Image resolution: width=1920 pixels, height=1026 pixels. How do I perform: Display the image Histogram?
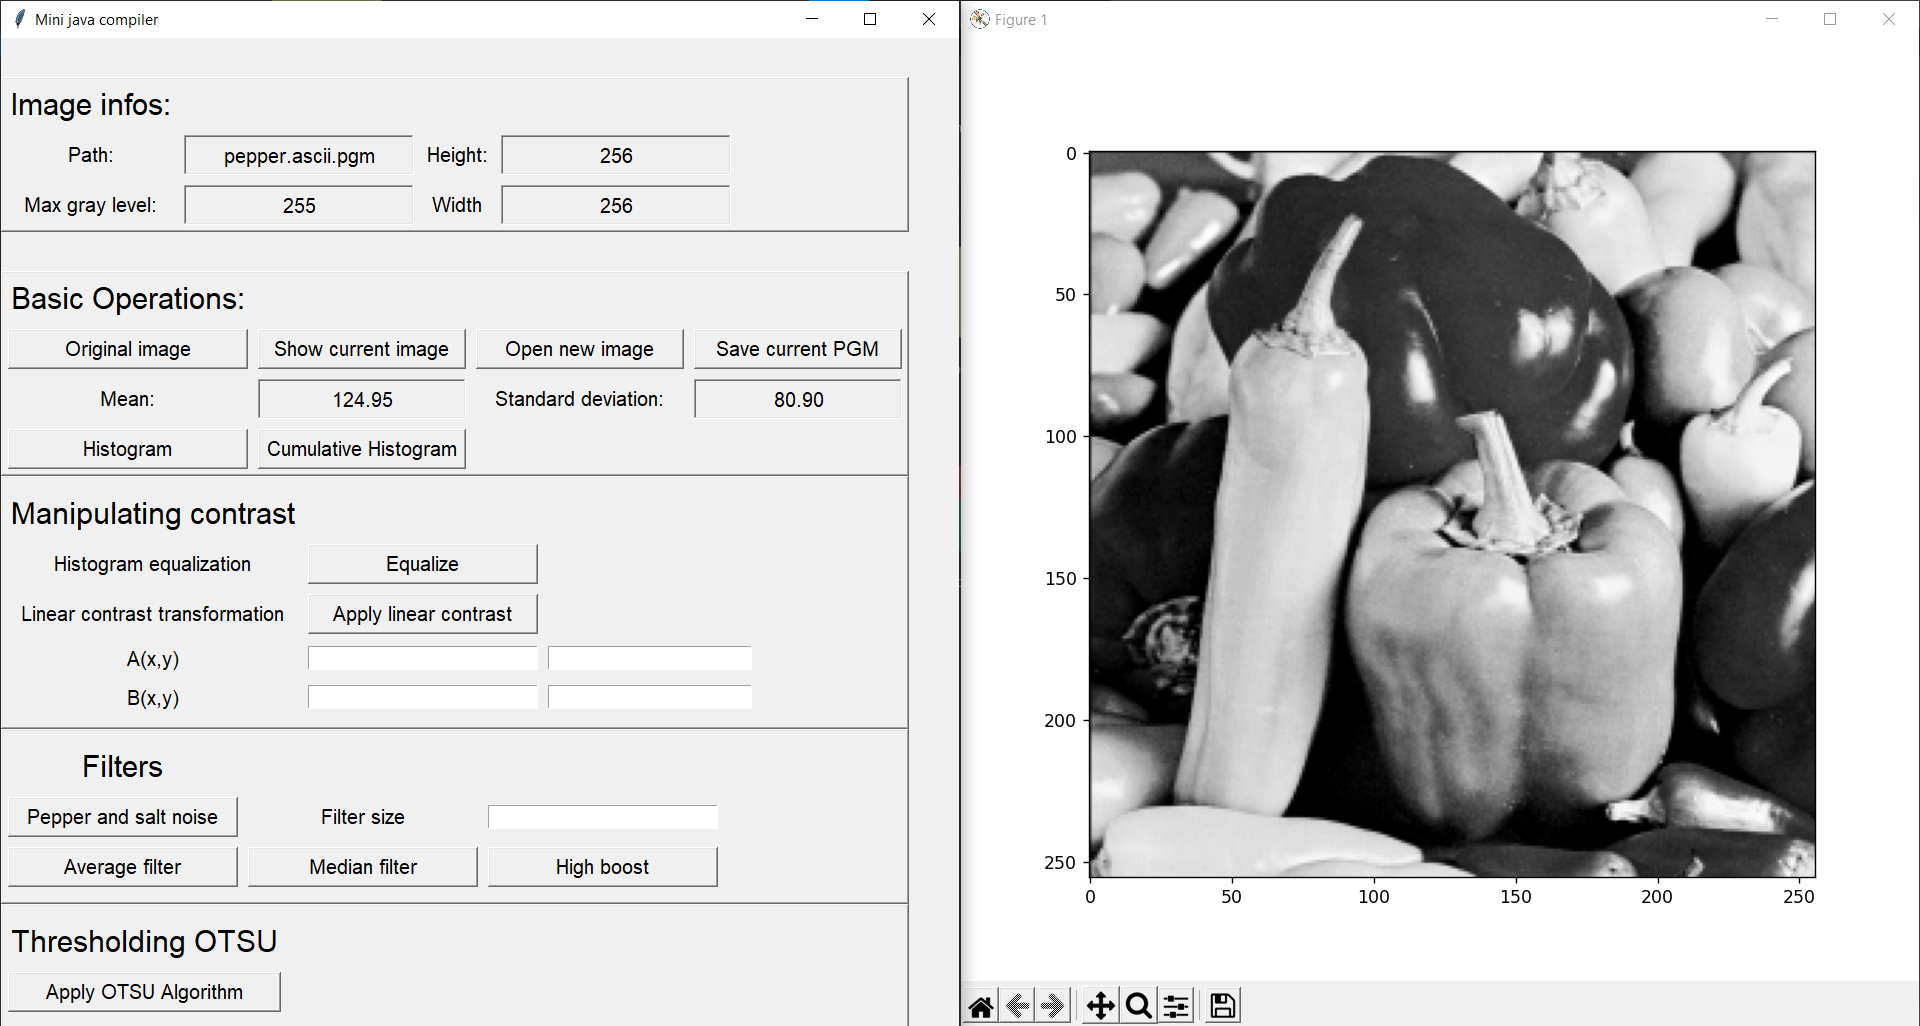coord(127,448)
